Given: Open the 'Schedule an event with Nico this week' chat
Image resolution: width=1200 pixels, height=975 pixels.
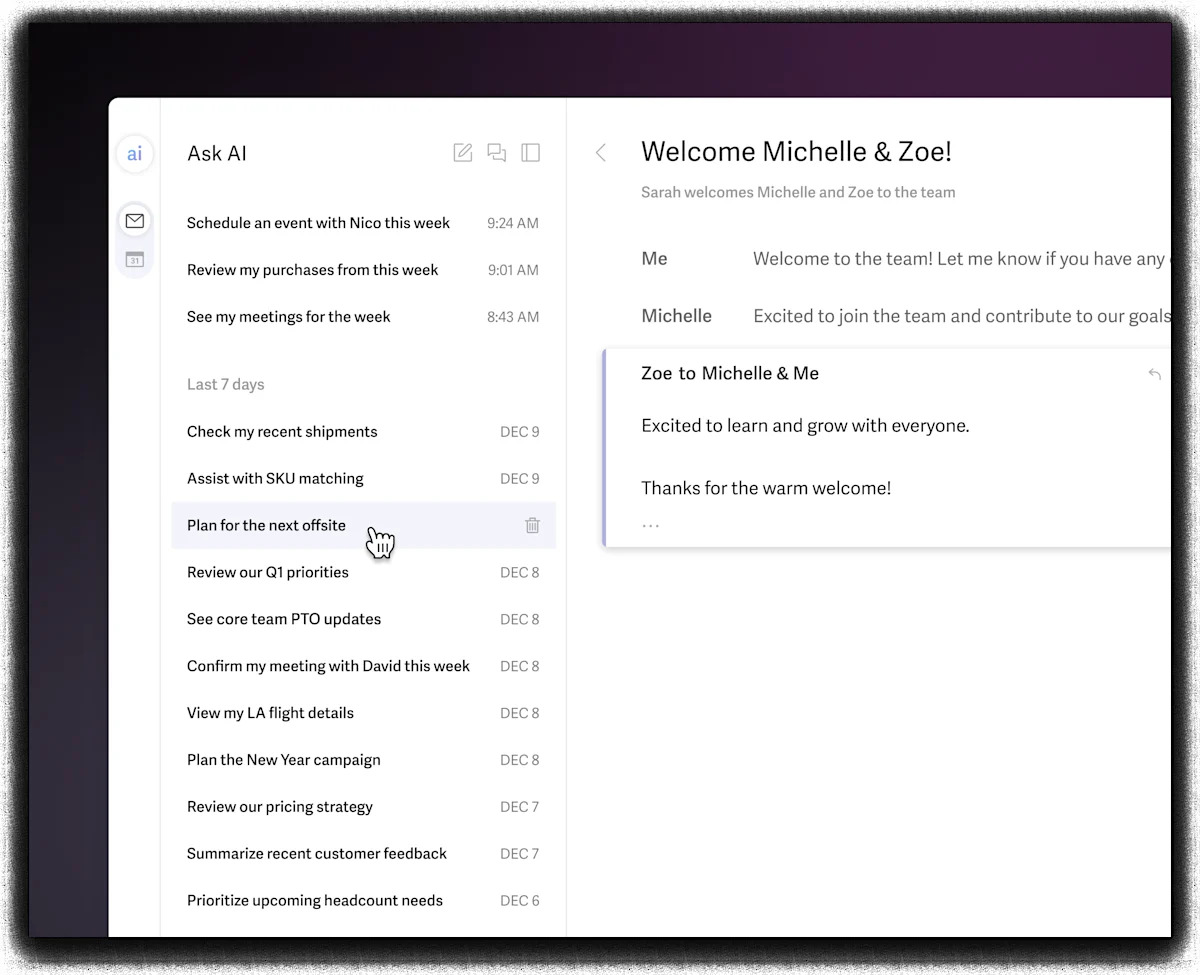Looking at the screenshot, I should click(x=318, y=223).
